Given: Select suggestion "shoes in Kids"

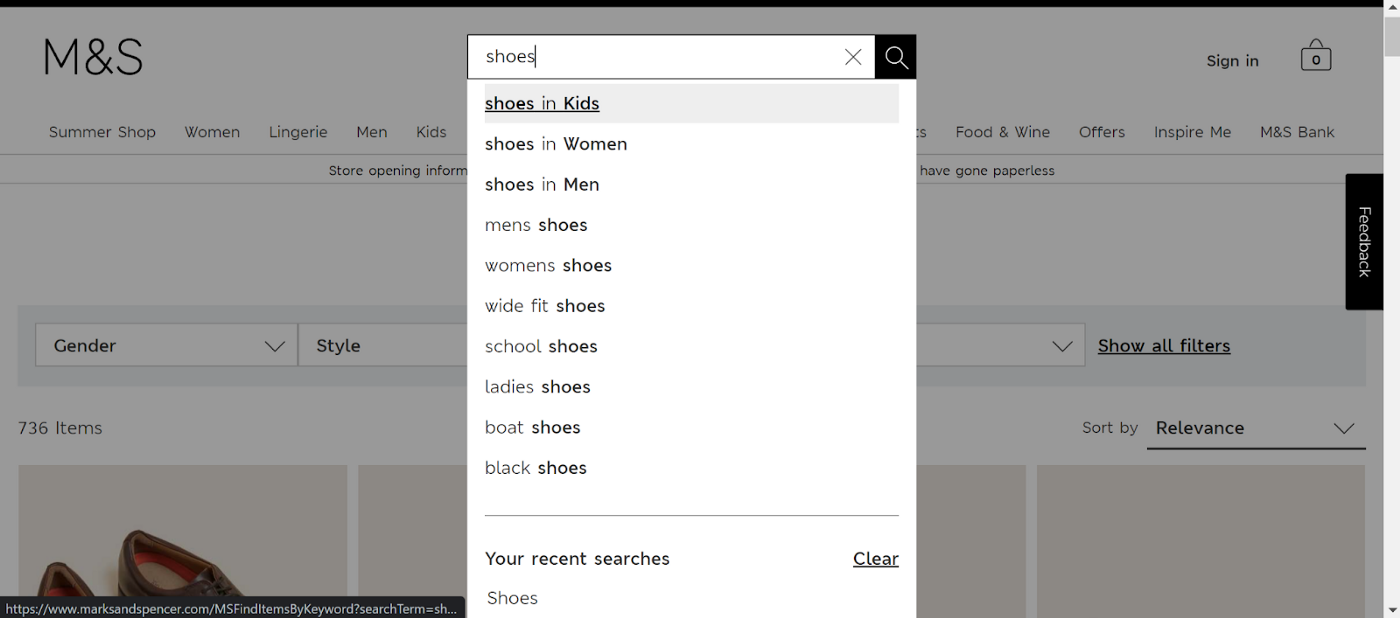Looking at the screenshot, I should click(691, 103).
